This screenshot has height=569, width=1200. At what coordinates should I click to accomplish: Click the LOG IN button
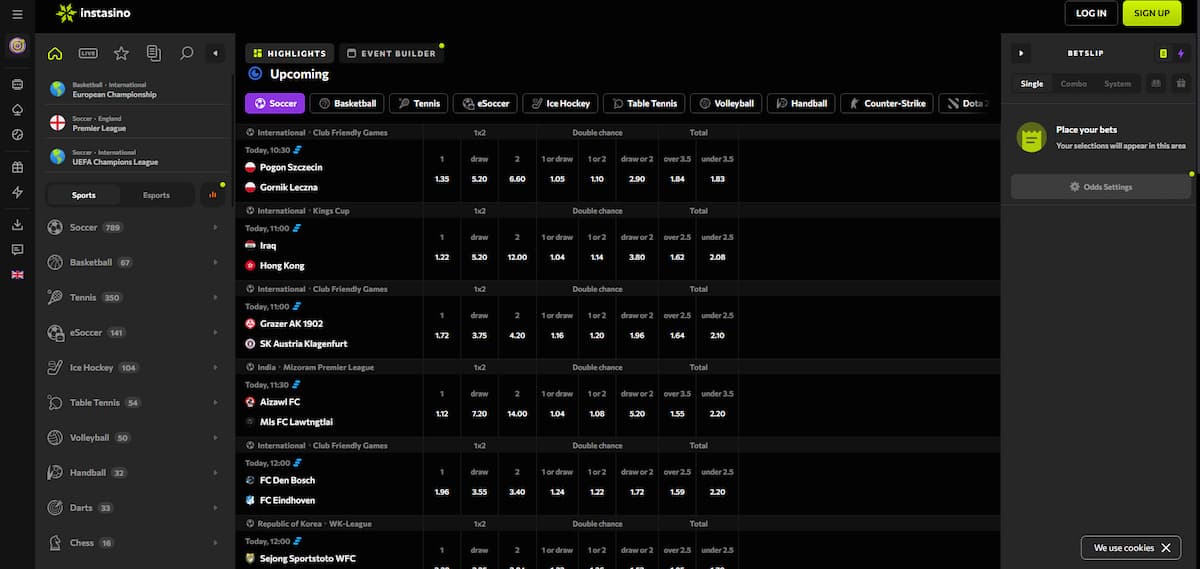point(1091,13)
